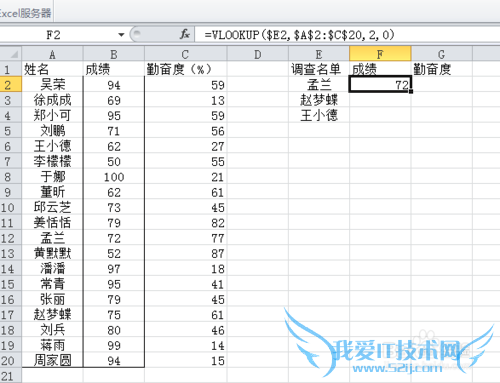Open the Excel服务器 ribbon tab
Image resolution: width=500 pixels, height=383 pixels.
pyautogui.click(x=26, y=13)
